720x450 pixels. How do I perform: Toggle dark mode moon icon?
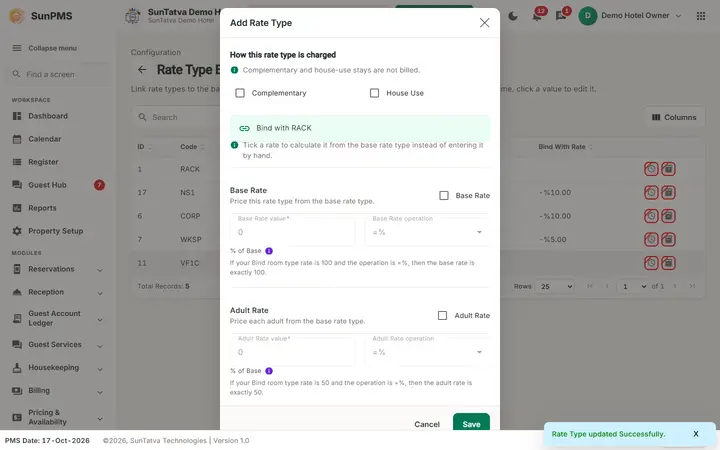point(513,16)
